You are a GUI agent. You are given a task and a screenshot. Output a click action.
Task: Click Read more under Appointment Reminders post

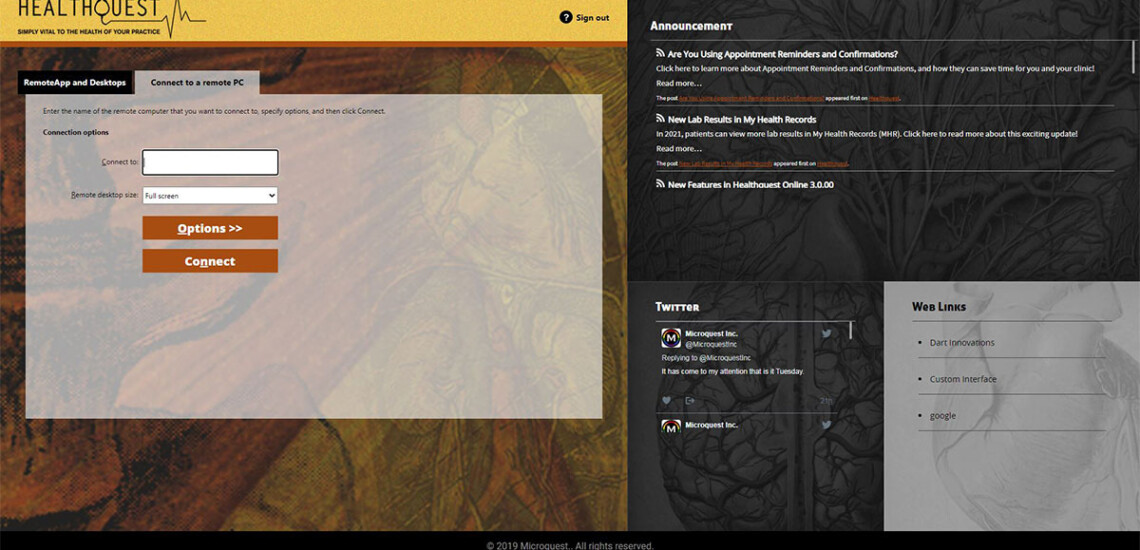[x=678, y=83]
